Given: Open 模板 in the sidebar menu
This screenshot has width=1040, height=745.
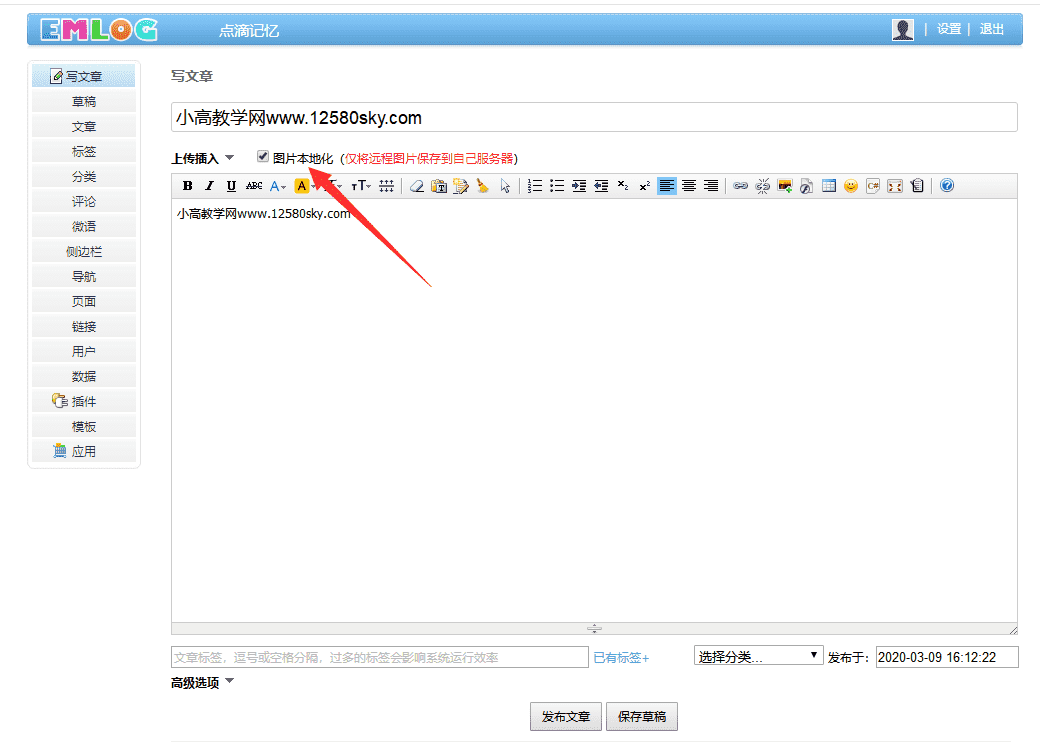Looking at the screenshot, I should [84, 427].
